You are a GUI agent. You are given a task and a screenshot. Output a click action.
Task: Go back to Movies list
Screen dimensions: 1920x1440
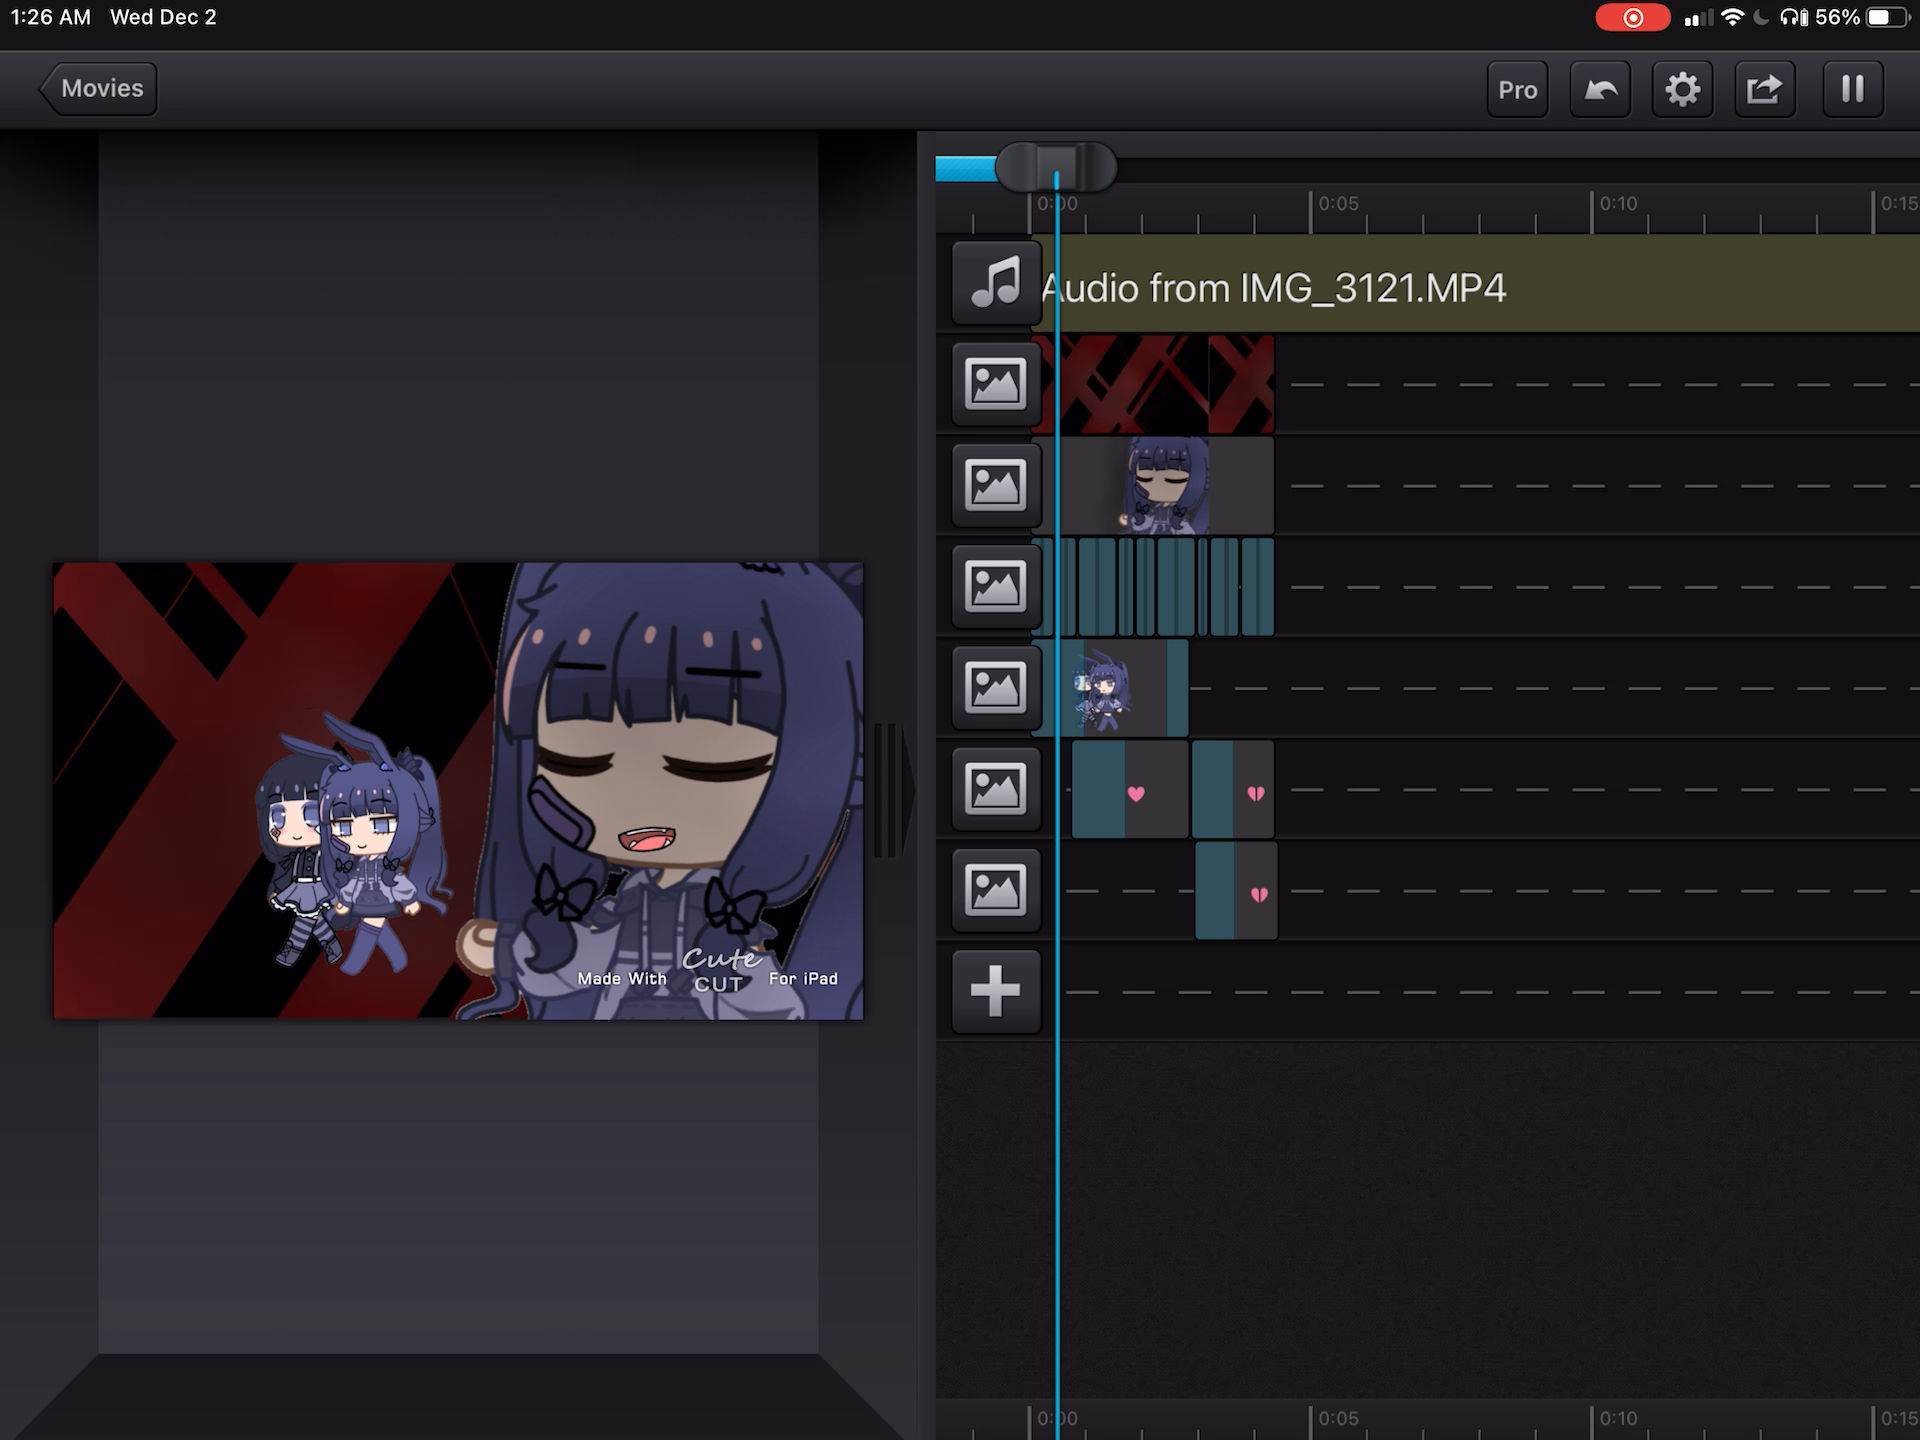98,88
